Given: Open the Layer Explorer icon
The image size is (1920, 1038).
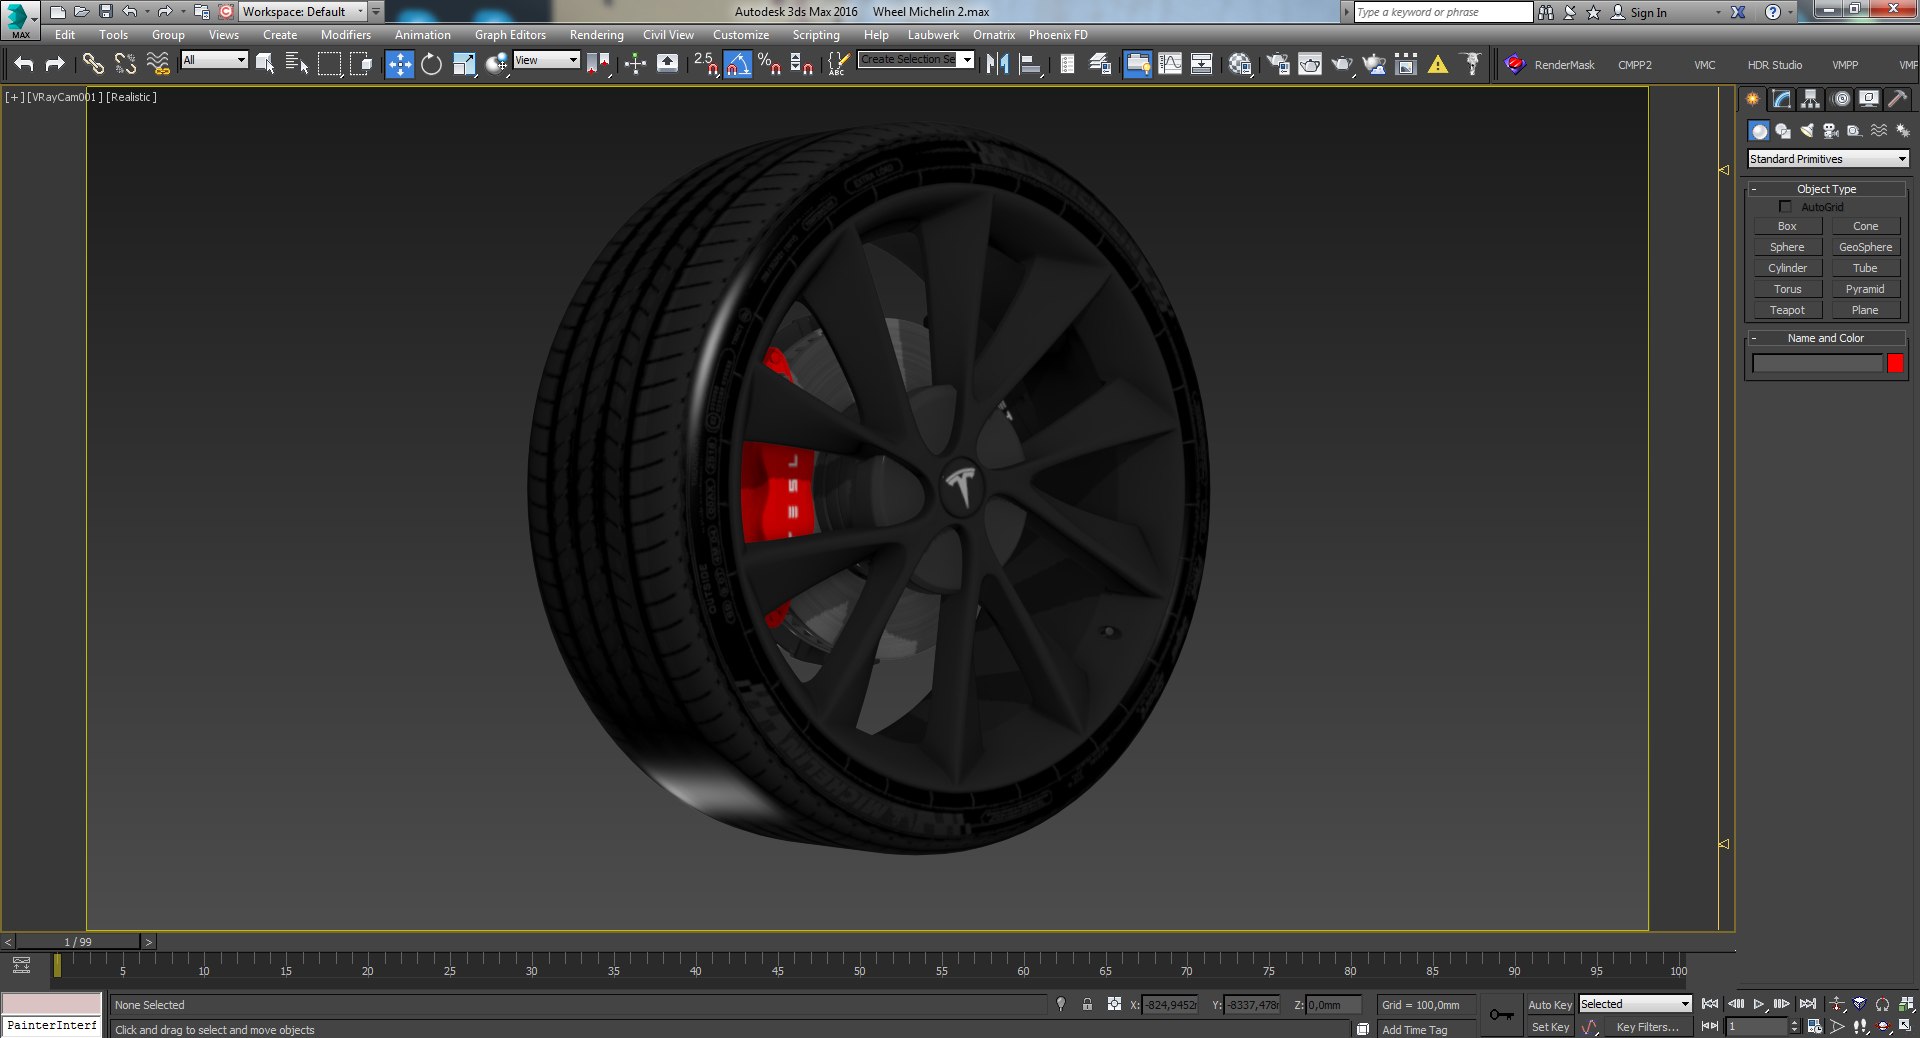Looking at the screenshot, I should pyautogui.click(x=1100, y=64).
